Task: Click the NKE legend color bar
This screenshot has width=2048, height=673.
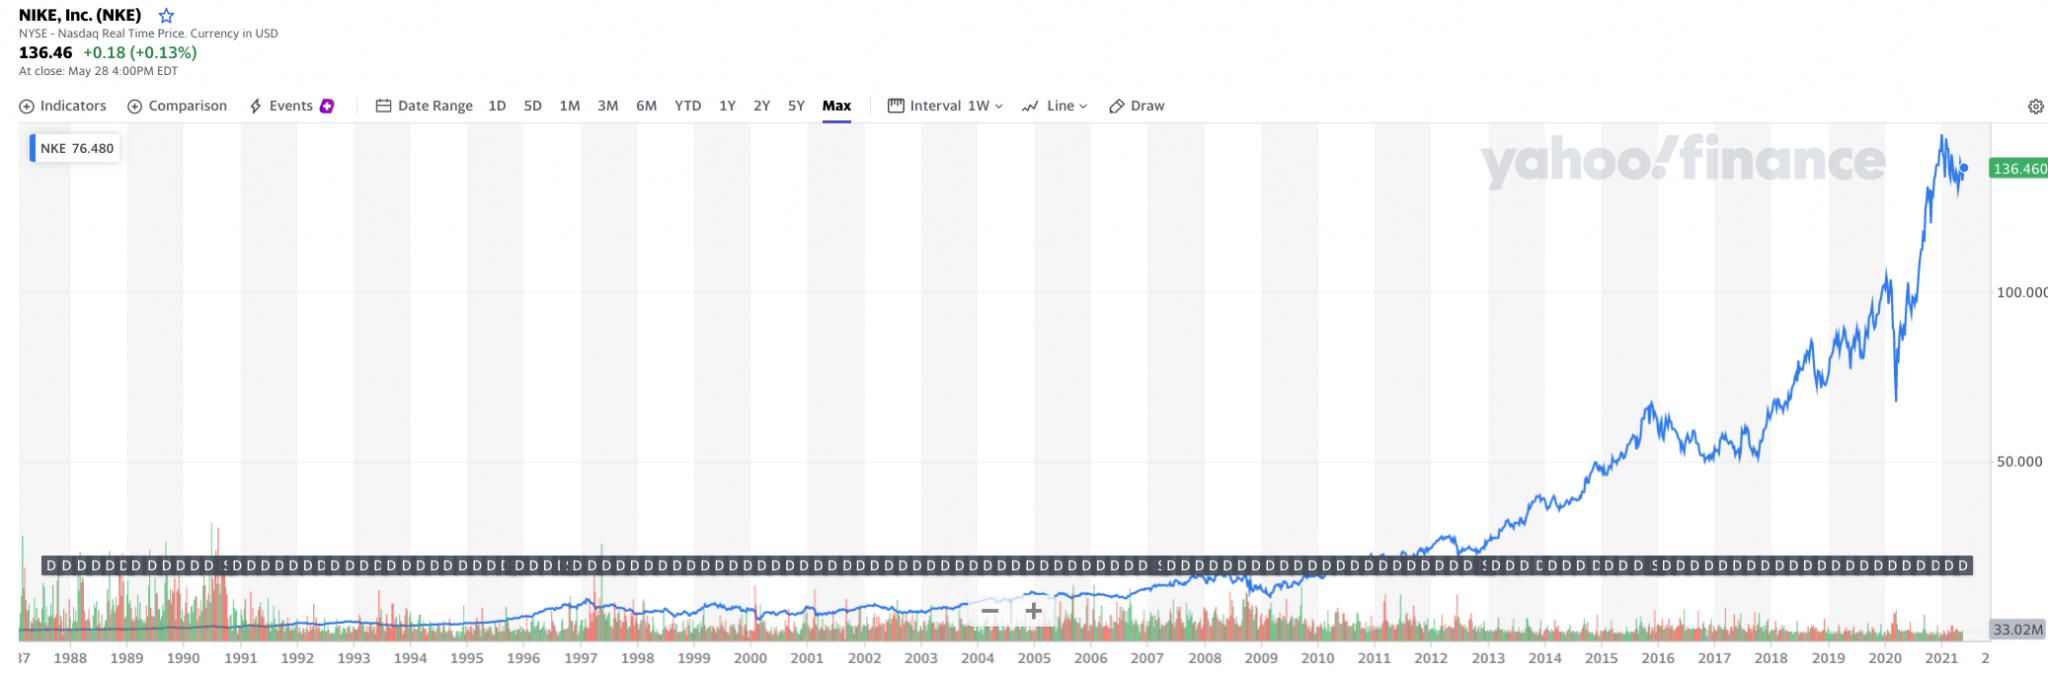Action: [x=33, y=148]
